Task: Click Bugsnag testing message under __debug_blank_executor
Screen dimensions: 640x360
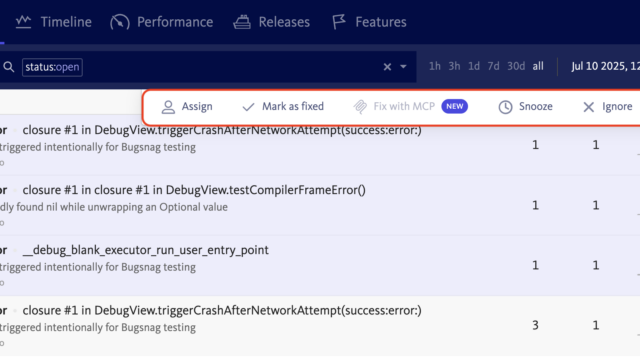Action: click(x=98, y=267)
